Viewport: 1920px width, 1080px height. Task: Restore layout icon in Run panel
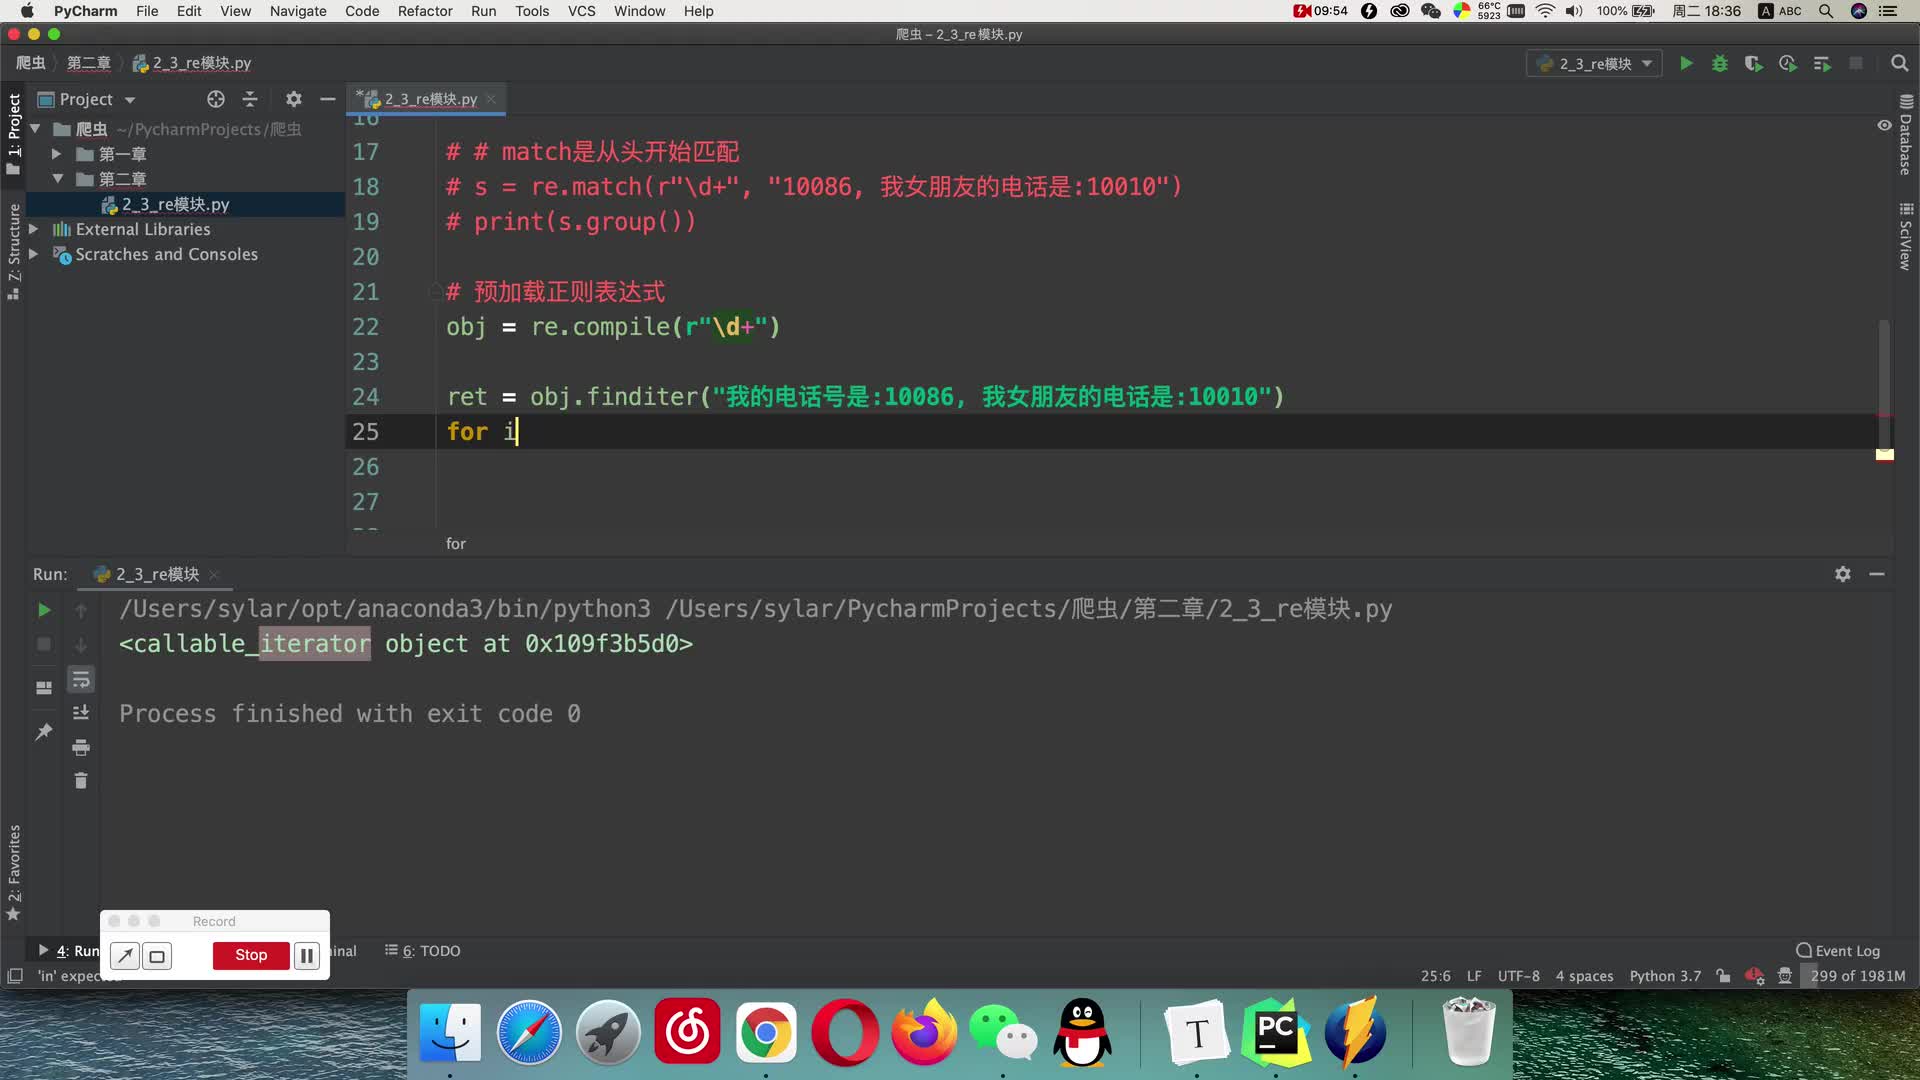[x=44, y=688]
